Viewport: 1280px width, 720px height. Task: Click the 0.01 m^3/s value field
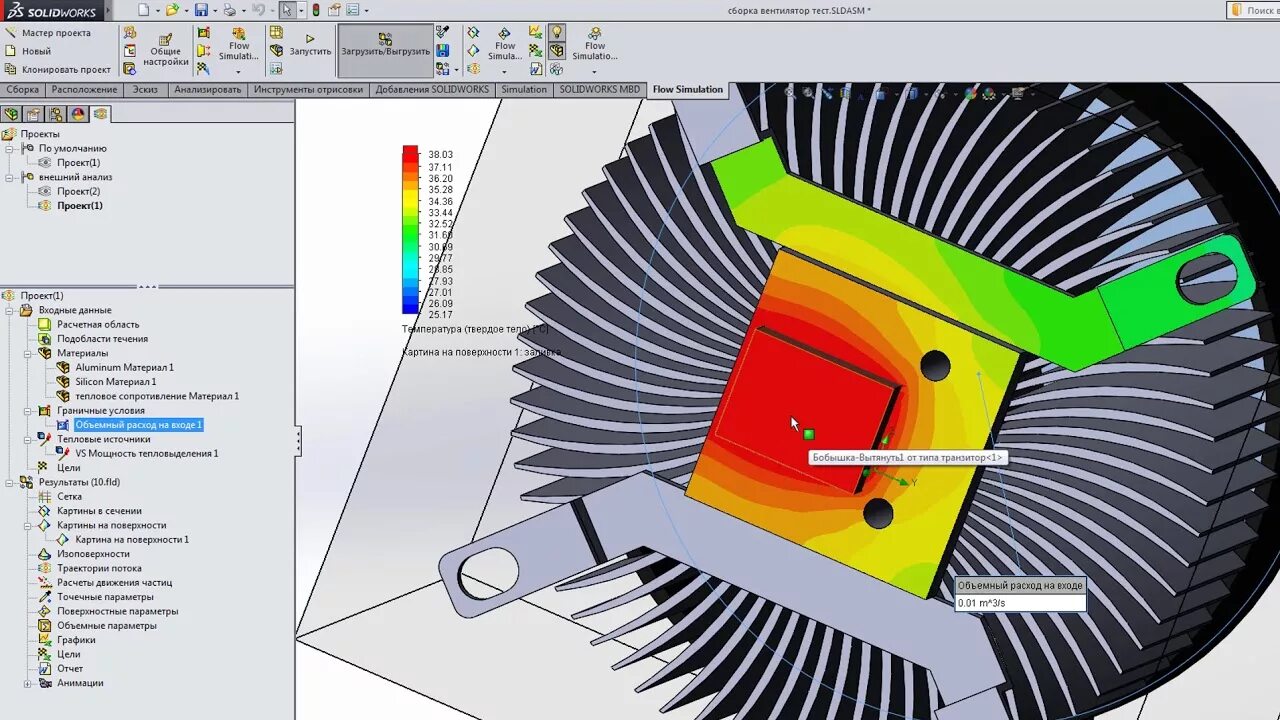tap(1020, 603)
